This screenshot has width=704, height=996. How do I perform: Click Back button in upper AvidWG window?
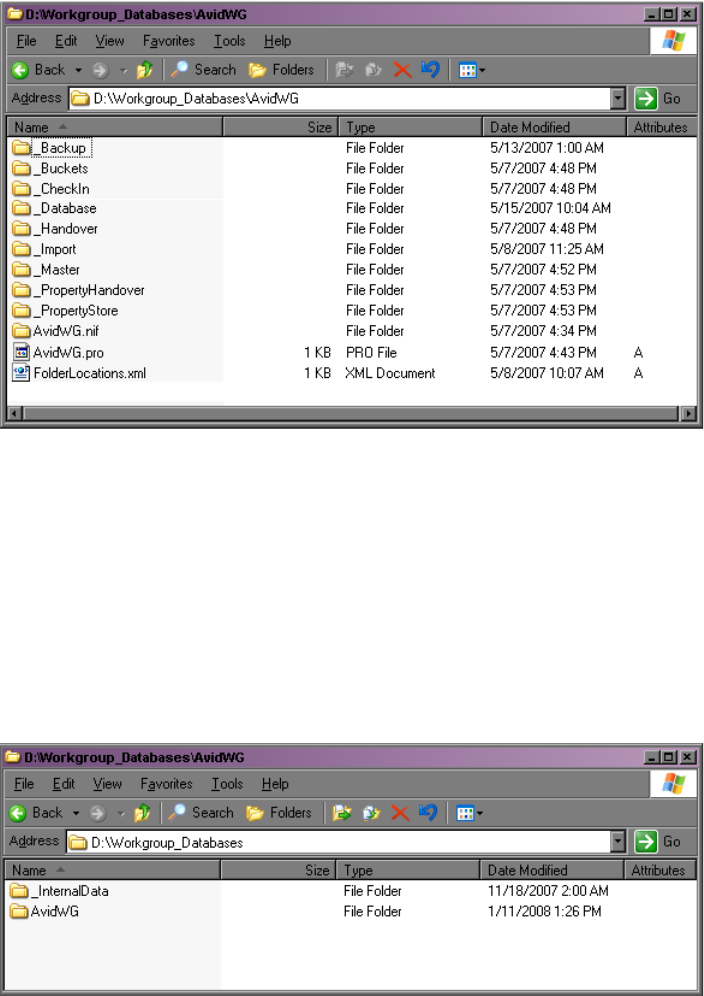(x=38, y=70)
